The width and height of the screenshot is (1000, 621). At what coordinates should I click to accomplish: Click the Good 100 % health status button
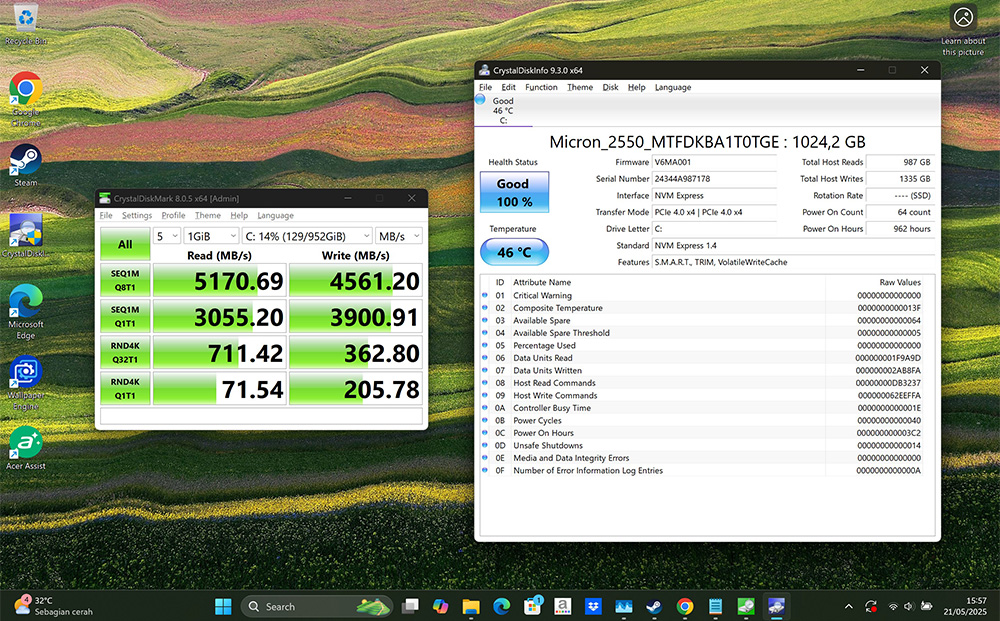point(514,192)
